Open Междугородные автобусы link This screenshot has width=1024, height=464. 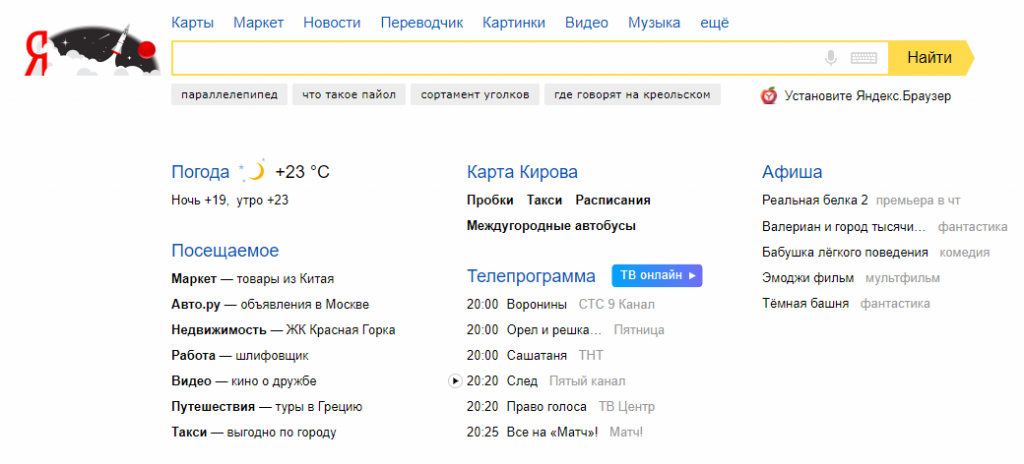tap(551, 226)
